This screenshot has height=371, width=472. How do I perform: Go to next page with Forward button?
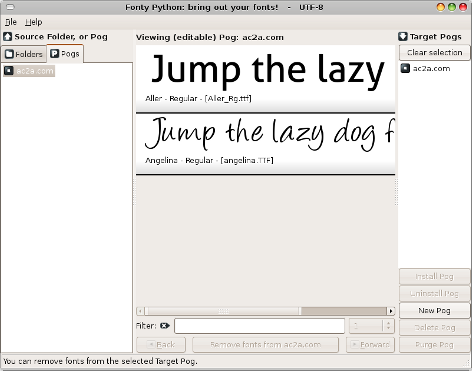[x=370, y=344]
